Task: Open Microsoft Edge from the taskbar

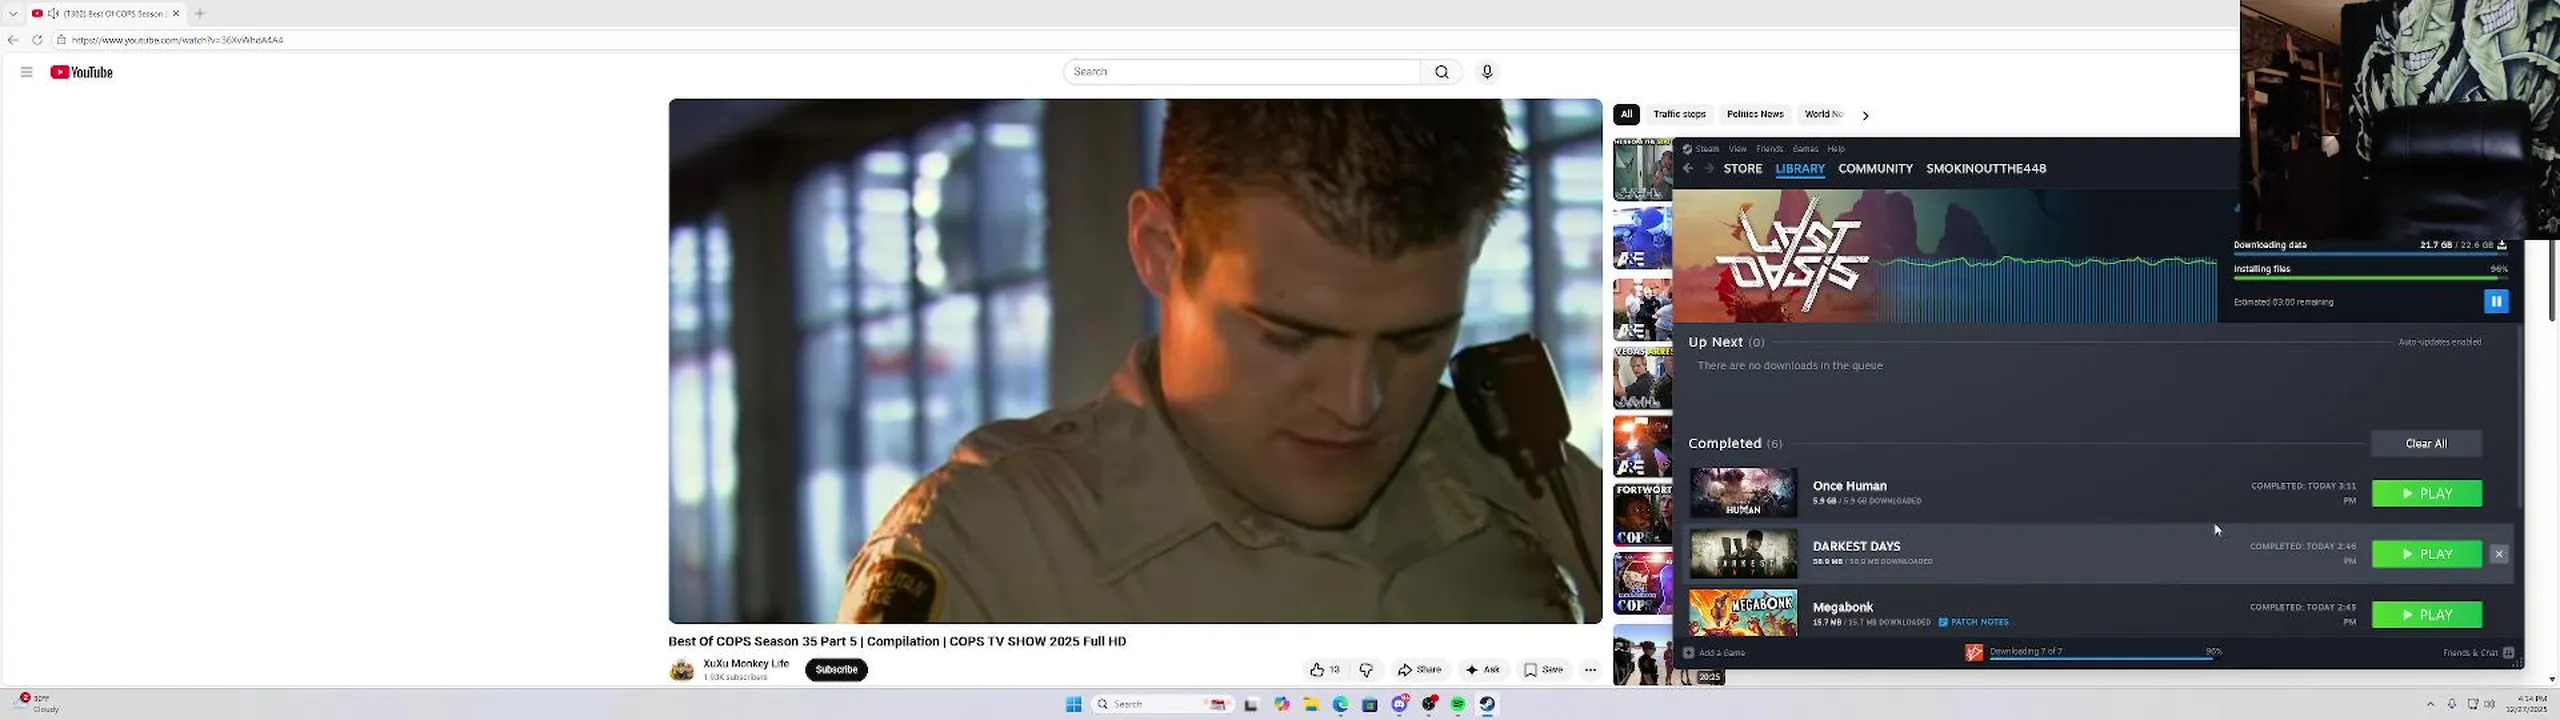Action: point(1340,704)
